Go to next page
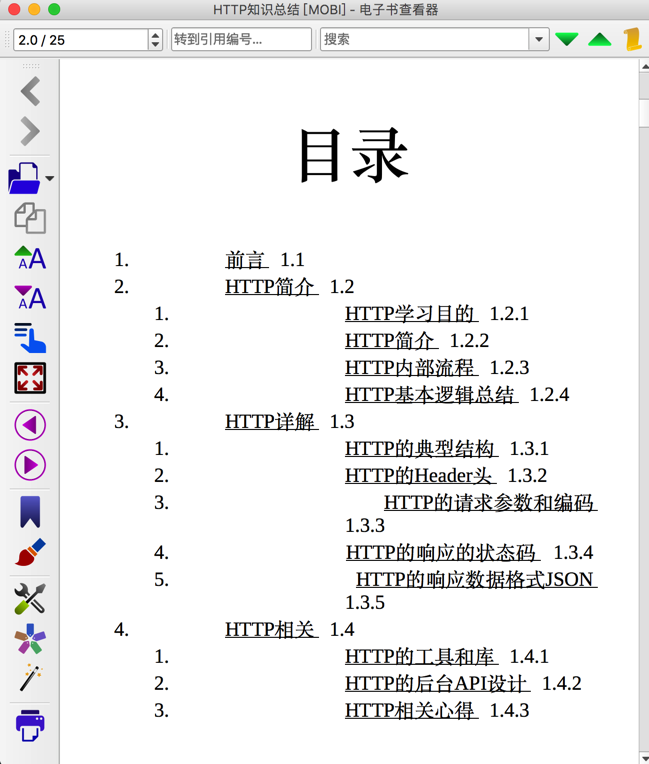Viewport: 649px width, 764px height. pos(30,465)
